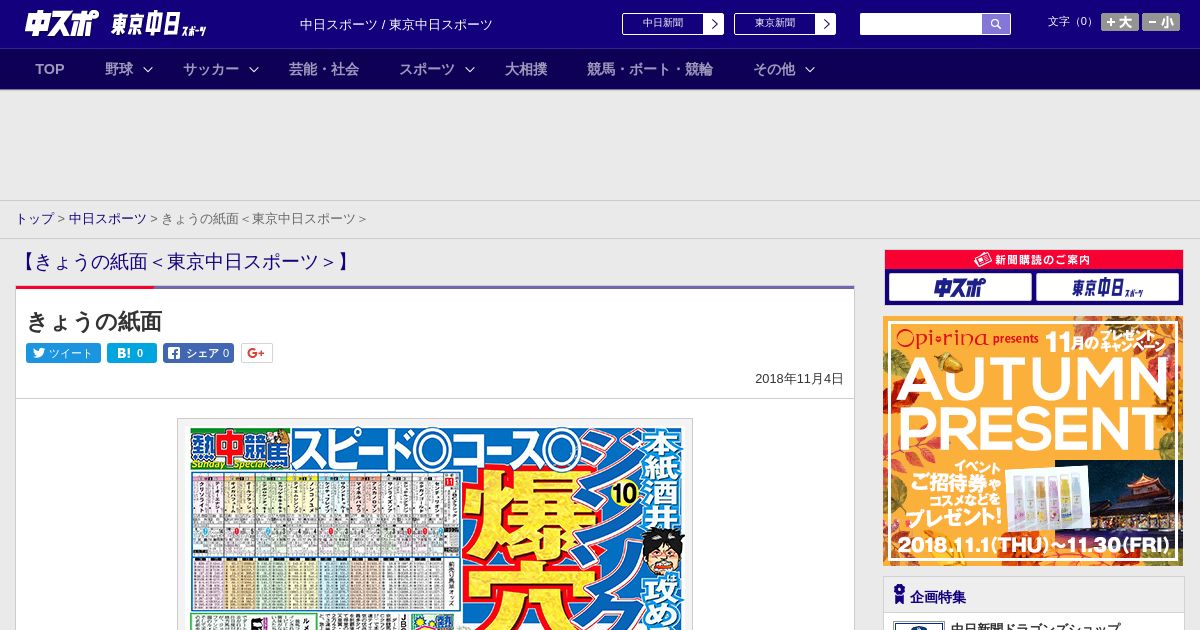Expand the その他 dropdown chevron
1200x630 pixels.
click(810, 69)
